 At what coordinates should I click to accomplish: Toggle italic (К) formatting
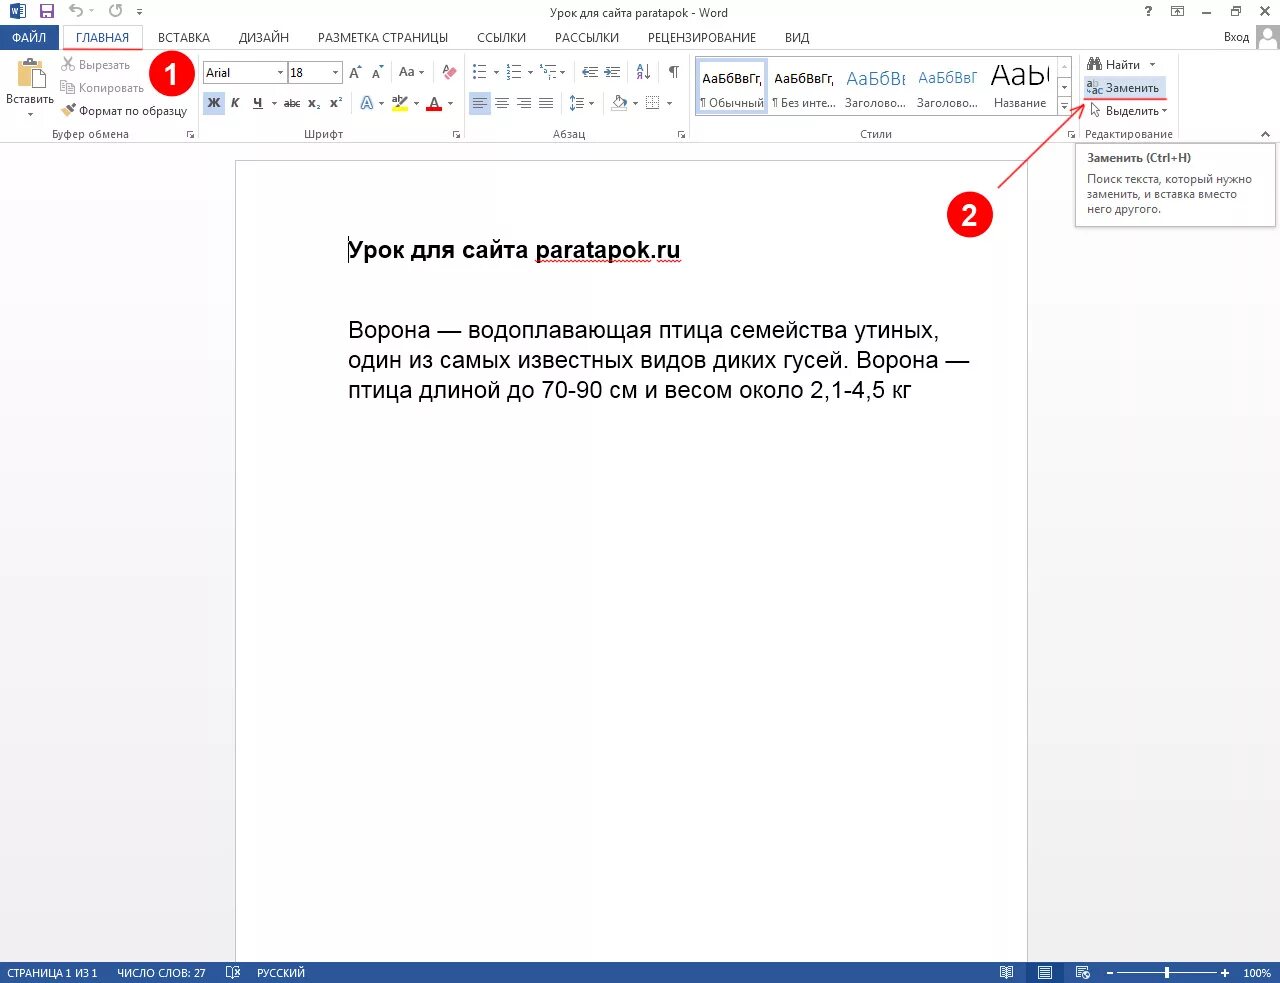click(x=235, y=103)
